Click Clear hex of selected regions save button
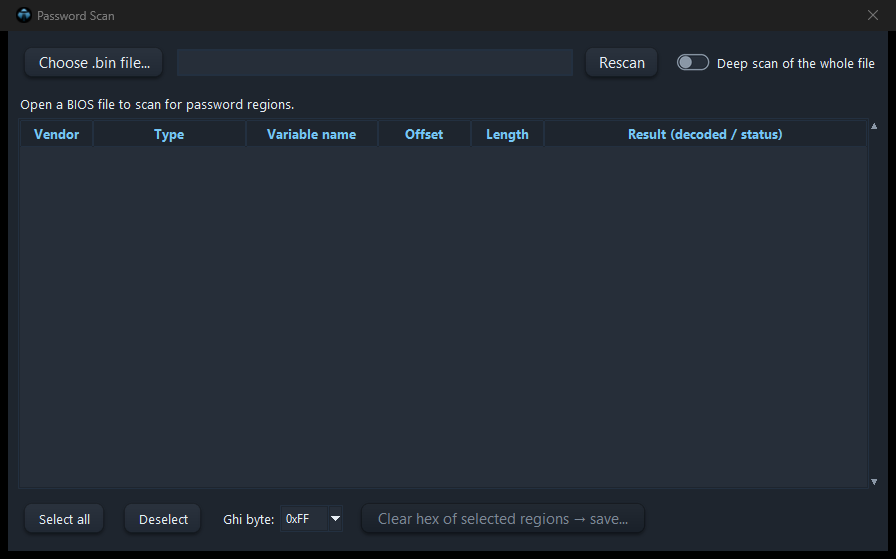896x559 pixels. pos(503,519)
